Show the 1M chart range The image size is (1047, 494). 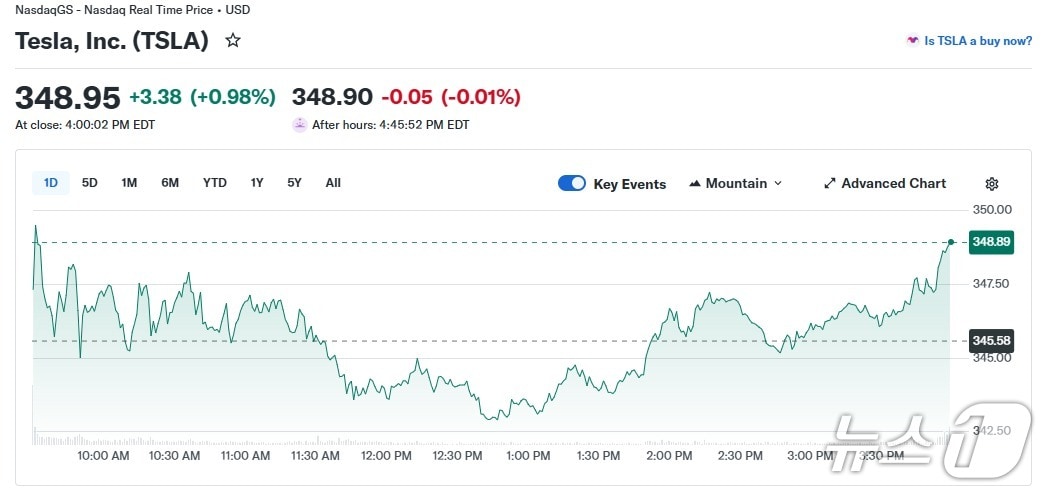click(x=129, y=183)
